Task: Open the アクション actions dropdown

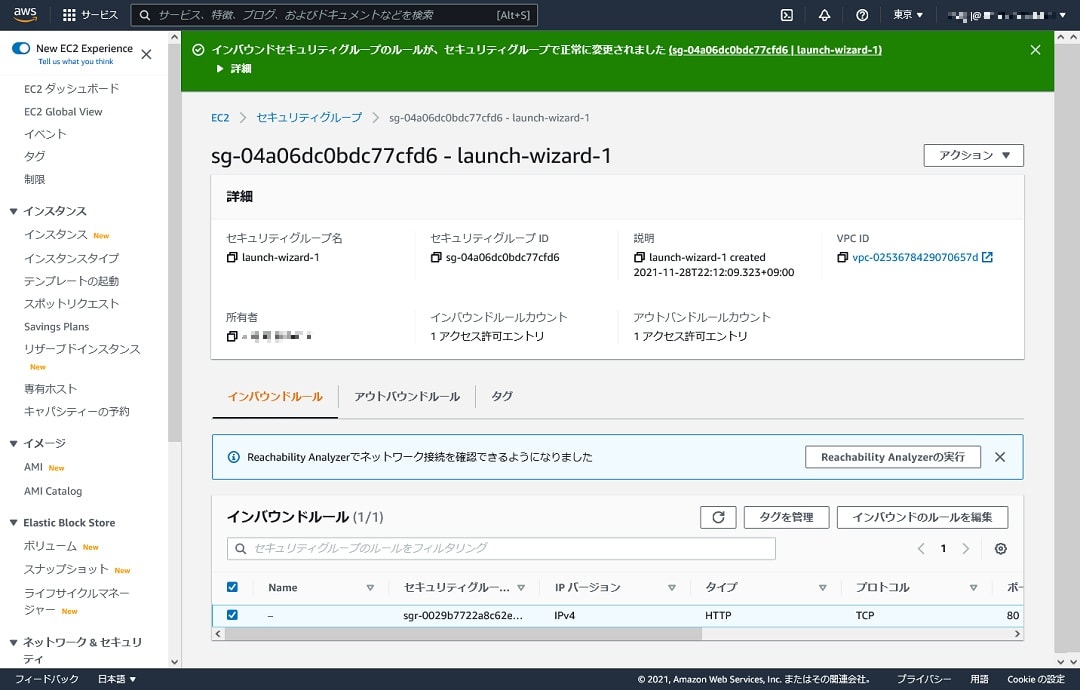Action: click(x=973, y=156)
